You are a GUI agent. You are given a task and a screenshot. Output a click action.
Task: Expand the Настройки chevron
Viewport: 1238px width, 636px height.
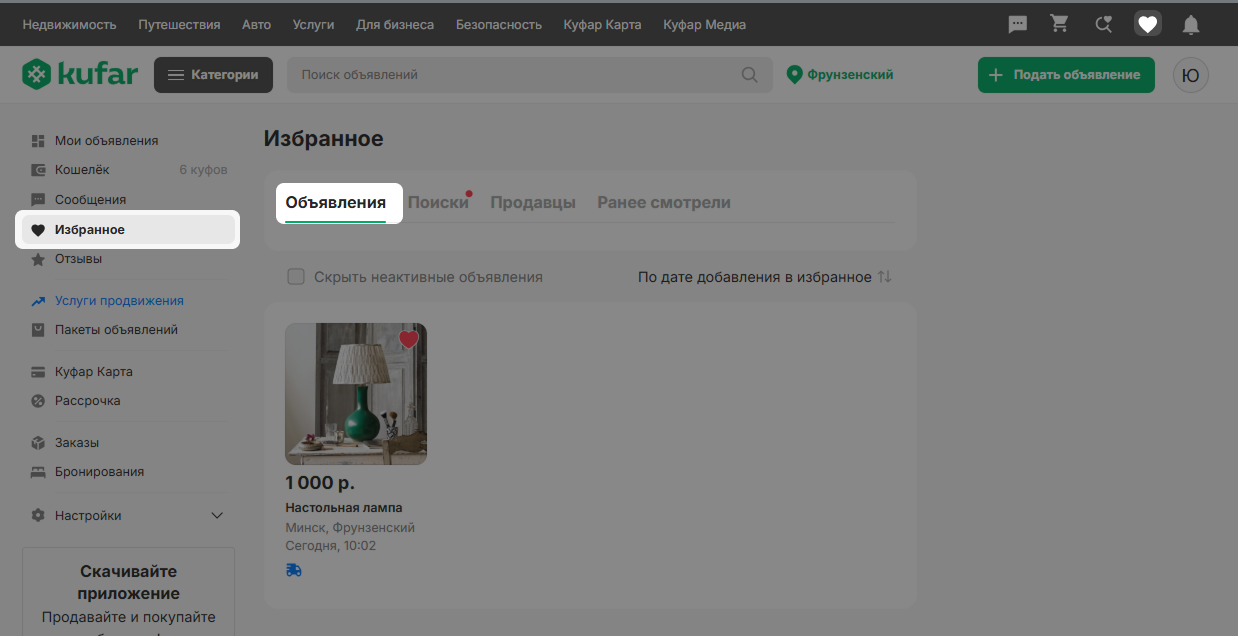(x=217, y=516)
